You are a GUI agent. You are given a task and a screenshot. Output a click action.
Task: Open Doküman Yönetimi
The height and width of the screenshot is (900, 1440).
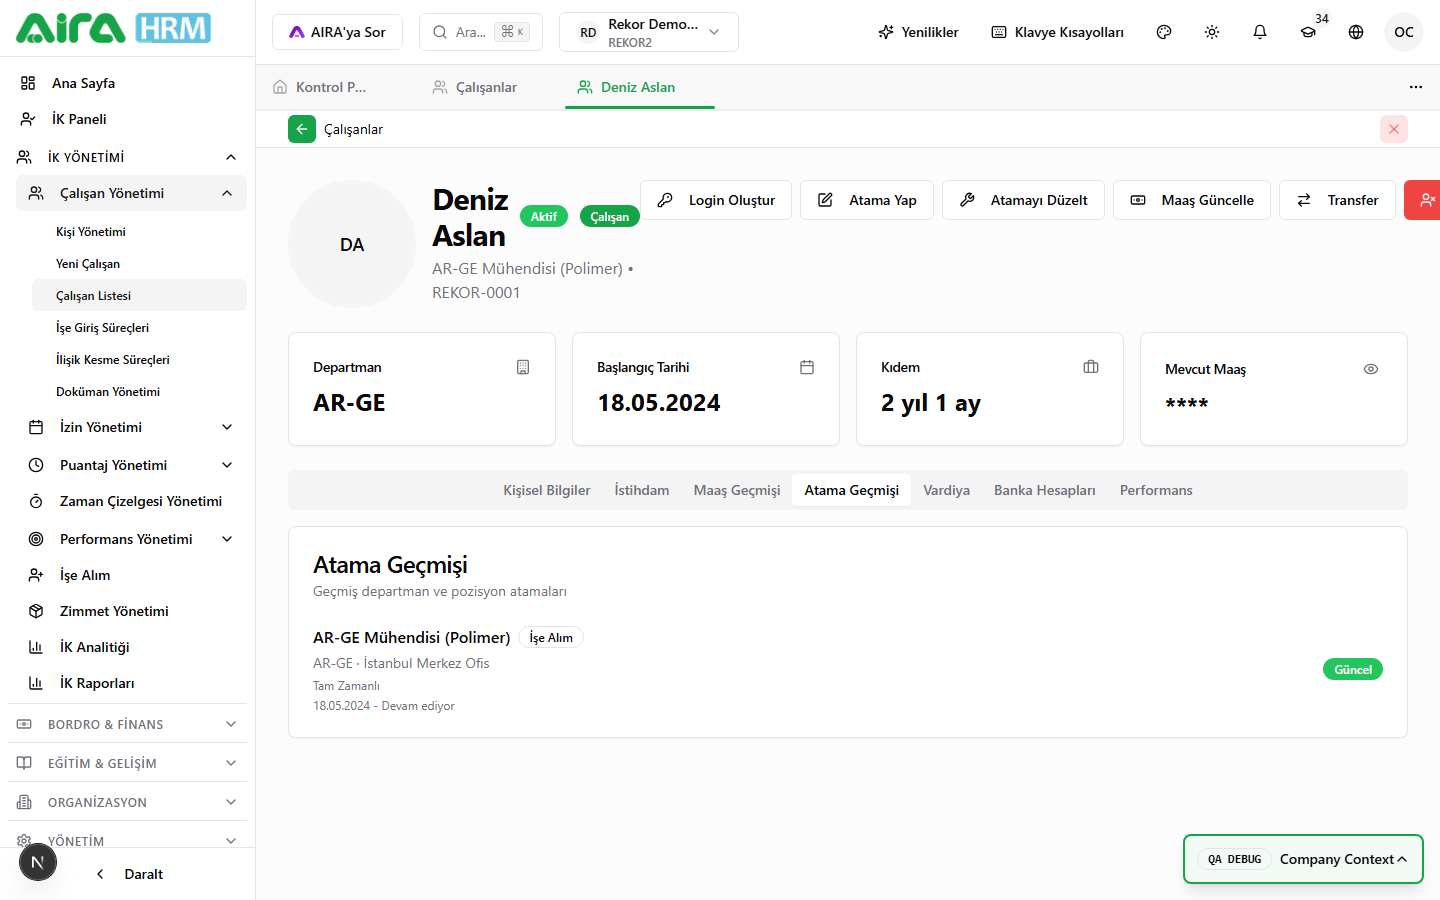pyautogui.click(x=139, y=391)
